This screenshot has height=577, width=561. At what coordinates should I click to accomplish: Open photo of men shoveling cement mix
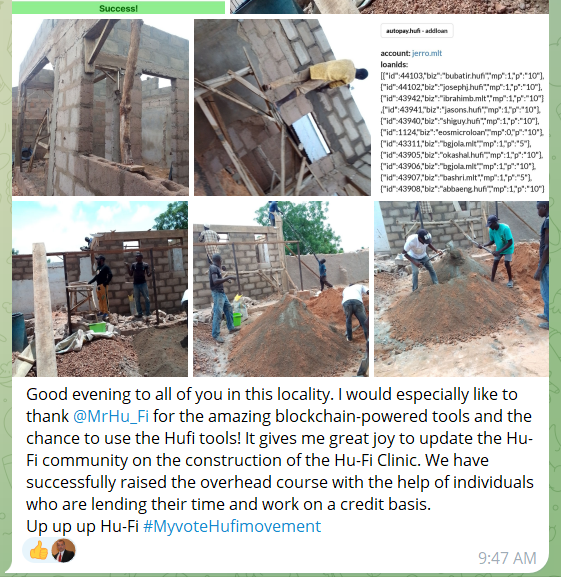(x=461, y=289)
